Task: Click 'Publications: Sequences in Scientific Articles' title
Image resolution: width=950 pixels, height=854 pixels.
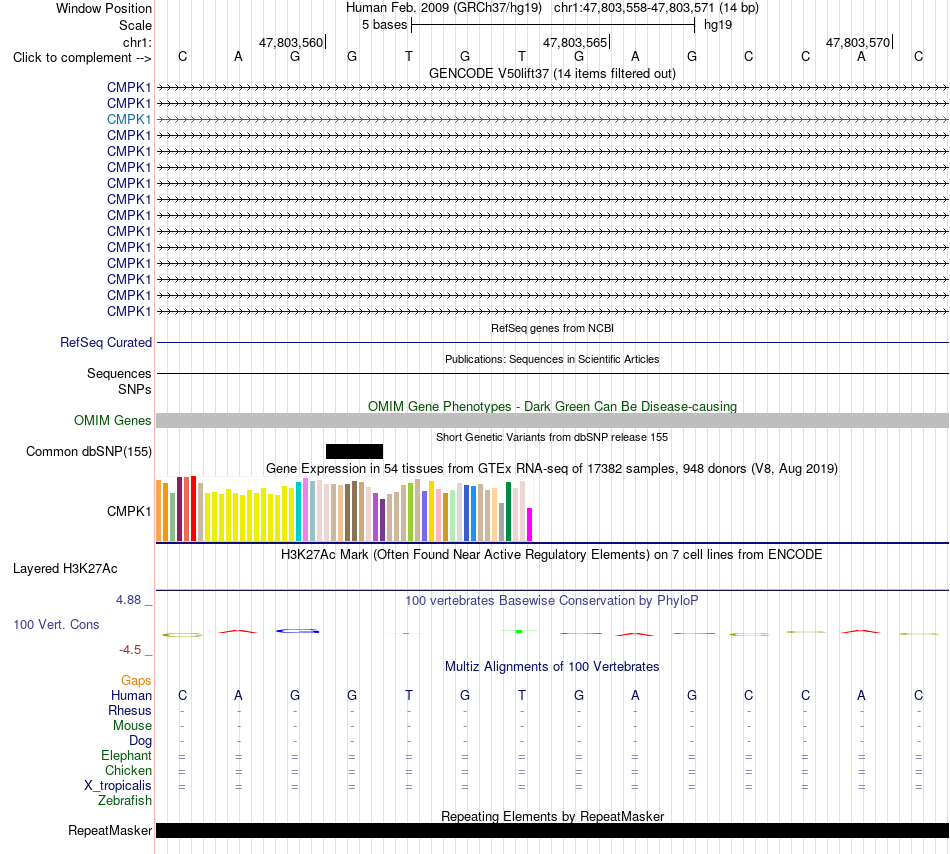Action: (x=552, y=359)
